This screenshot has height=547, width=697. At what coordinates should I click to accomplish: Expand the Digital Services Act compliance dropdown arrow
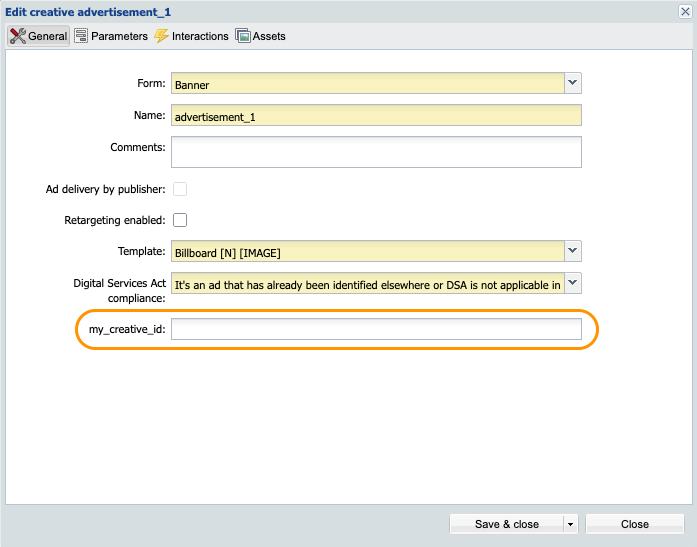pos(573,283)
